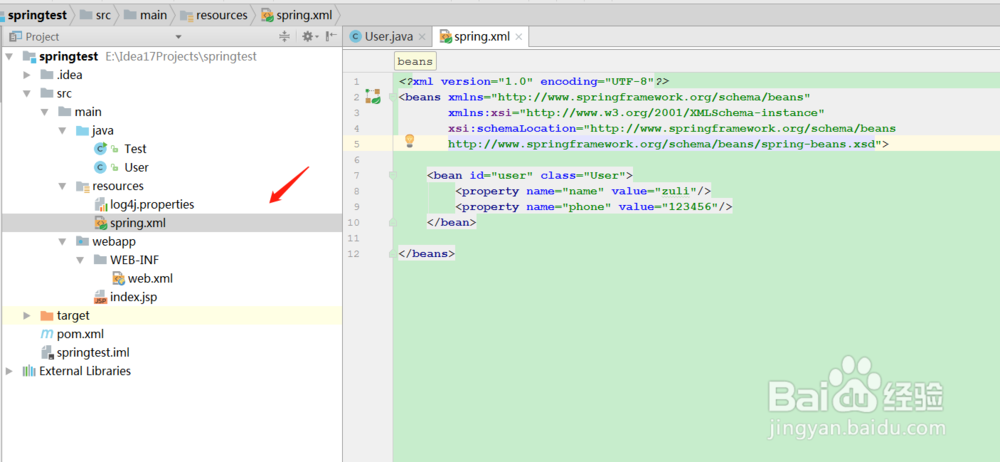Collapse the src folder
Viewport: 1000px width, 462px height.
tap(27, 93)
